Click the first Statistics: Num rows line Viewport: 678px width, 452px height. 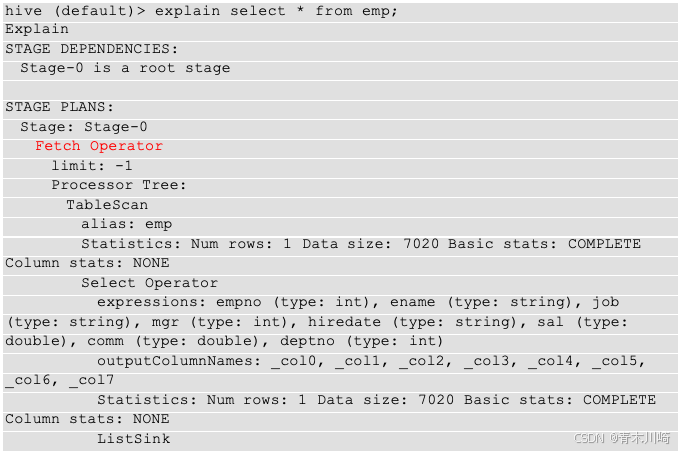click(x=361, y=244)
